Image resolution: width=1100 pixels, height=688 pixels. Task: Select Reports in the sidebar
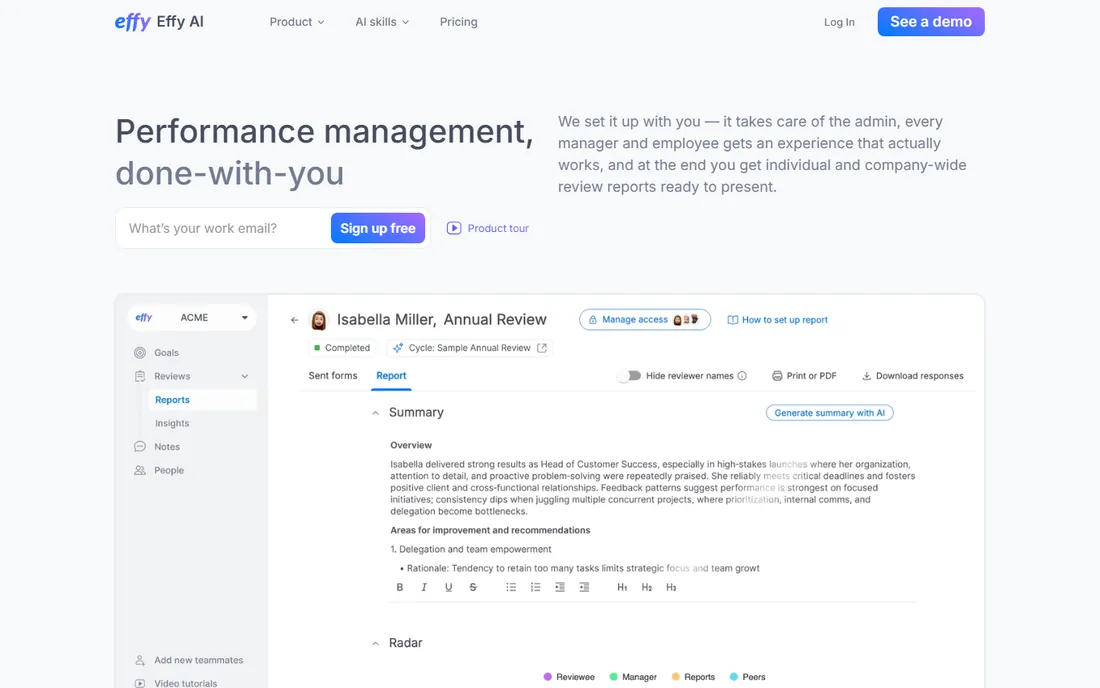(202, 400)
